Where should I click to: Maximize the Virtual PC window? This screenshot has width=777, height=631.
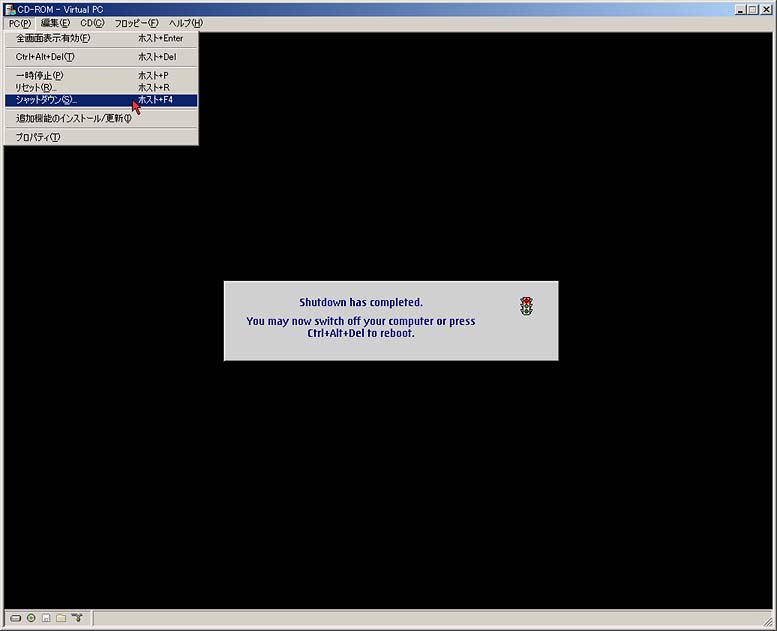(752, 9)
